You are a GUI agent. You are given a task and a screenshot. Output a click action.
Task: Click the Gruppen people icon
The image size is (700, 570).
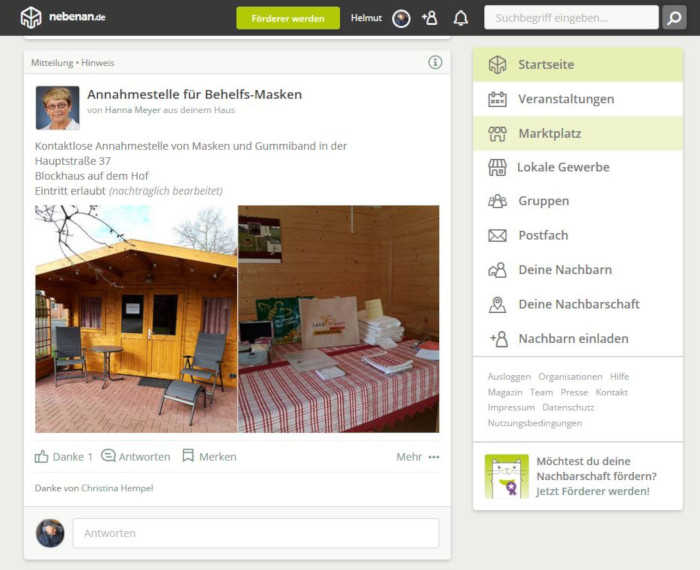[x=497, y=201]
